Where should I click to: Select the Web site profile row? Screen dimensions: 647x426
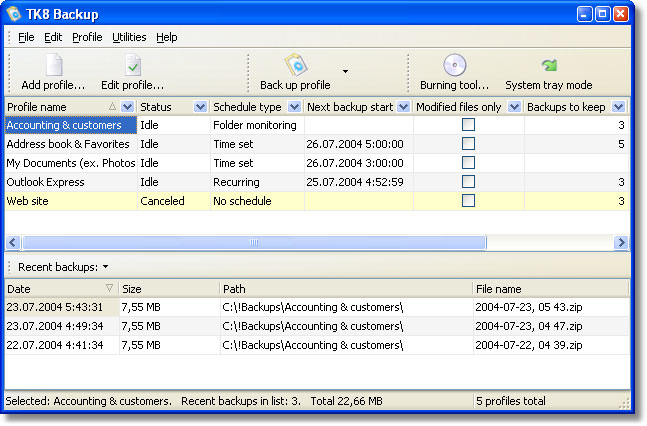click(x=317, y=201)
